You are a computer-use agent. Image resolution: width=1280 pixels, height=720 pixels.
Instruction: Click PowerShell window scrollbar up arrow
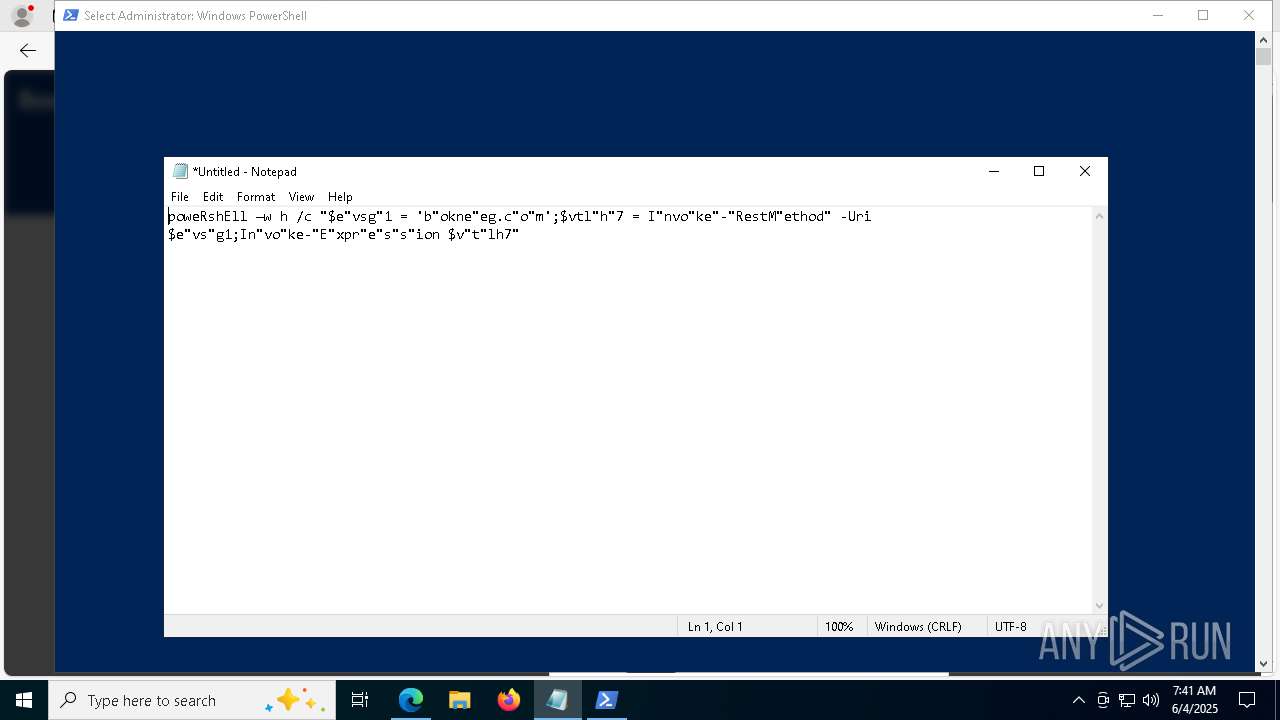click(x=1263, y=39)
